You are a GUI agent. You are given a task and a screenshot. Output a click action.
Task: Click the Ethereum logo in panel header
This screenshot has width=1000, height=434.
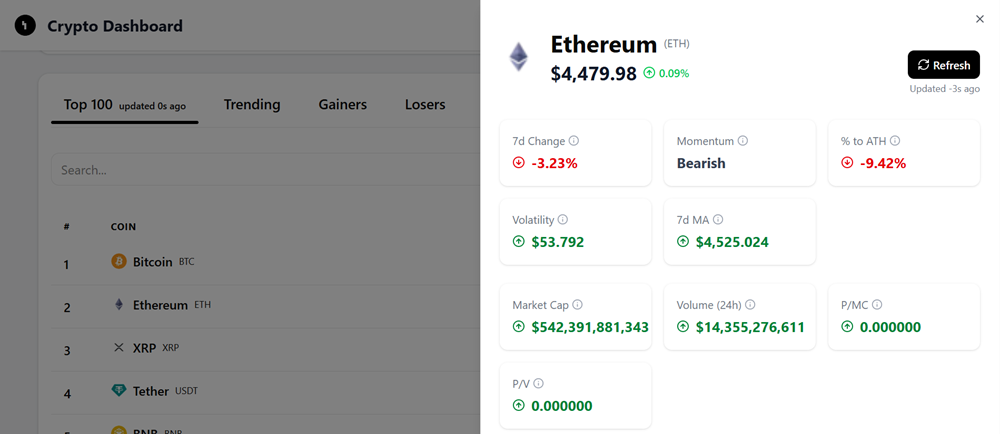[x=518, y=57]
